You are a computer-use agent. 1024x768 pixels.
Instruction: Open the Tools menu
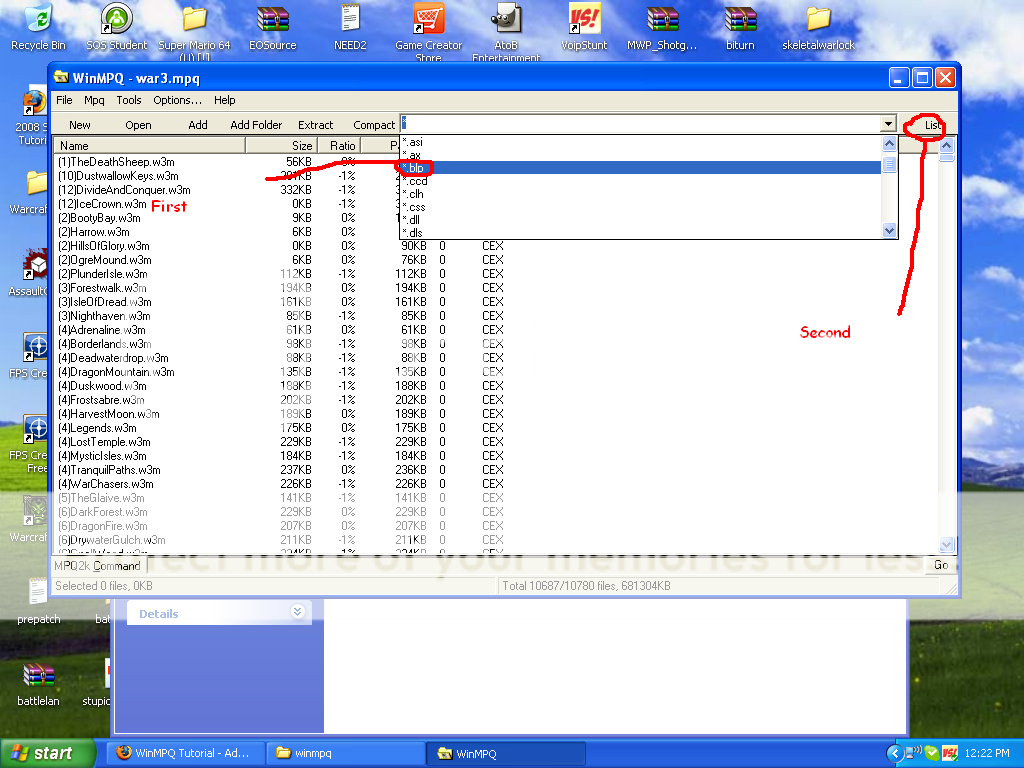coord(129,100)
